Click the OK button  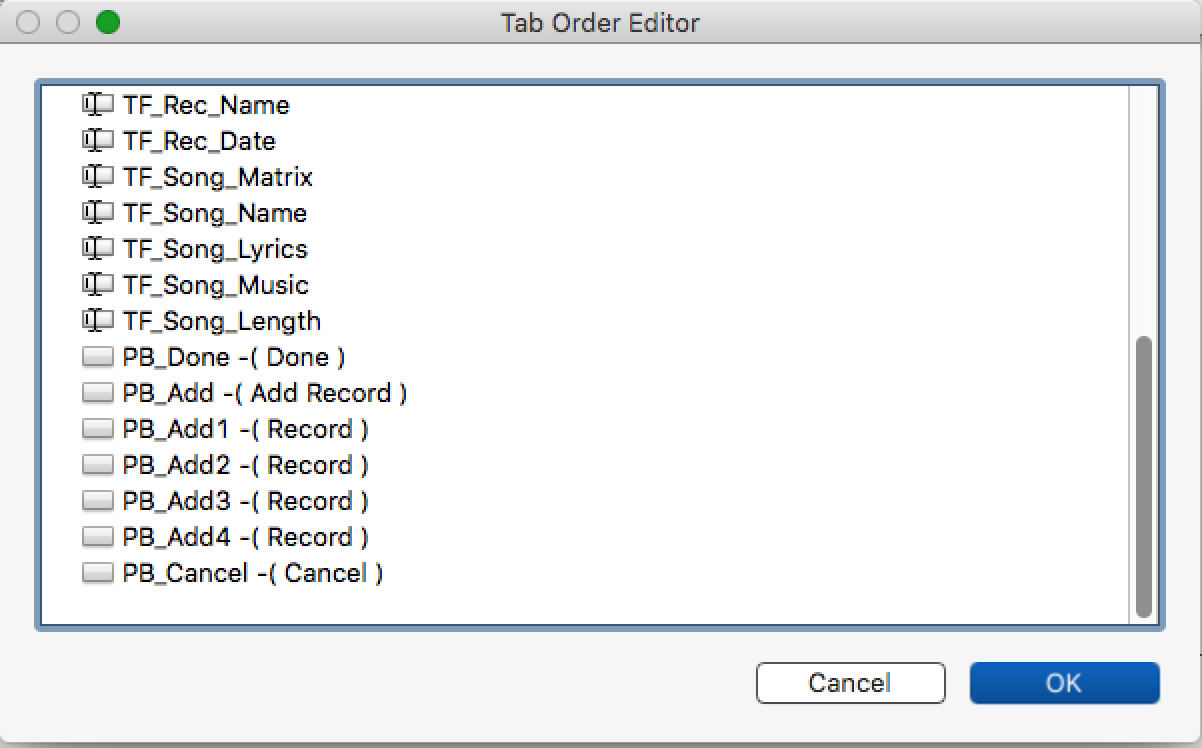point(1064,683)
